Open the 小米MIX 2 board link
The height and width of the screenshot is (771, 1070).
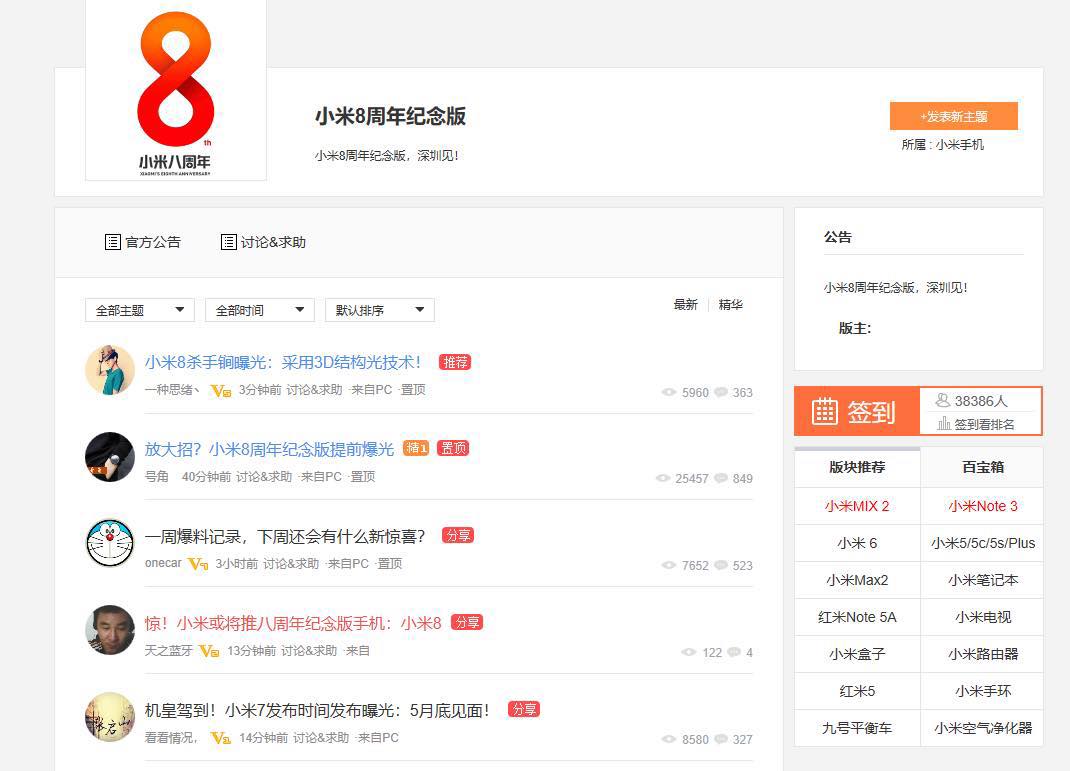[857, 506]
